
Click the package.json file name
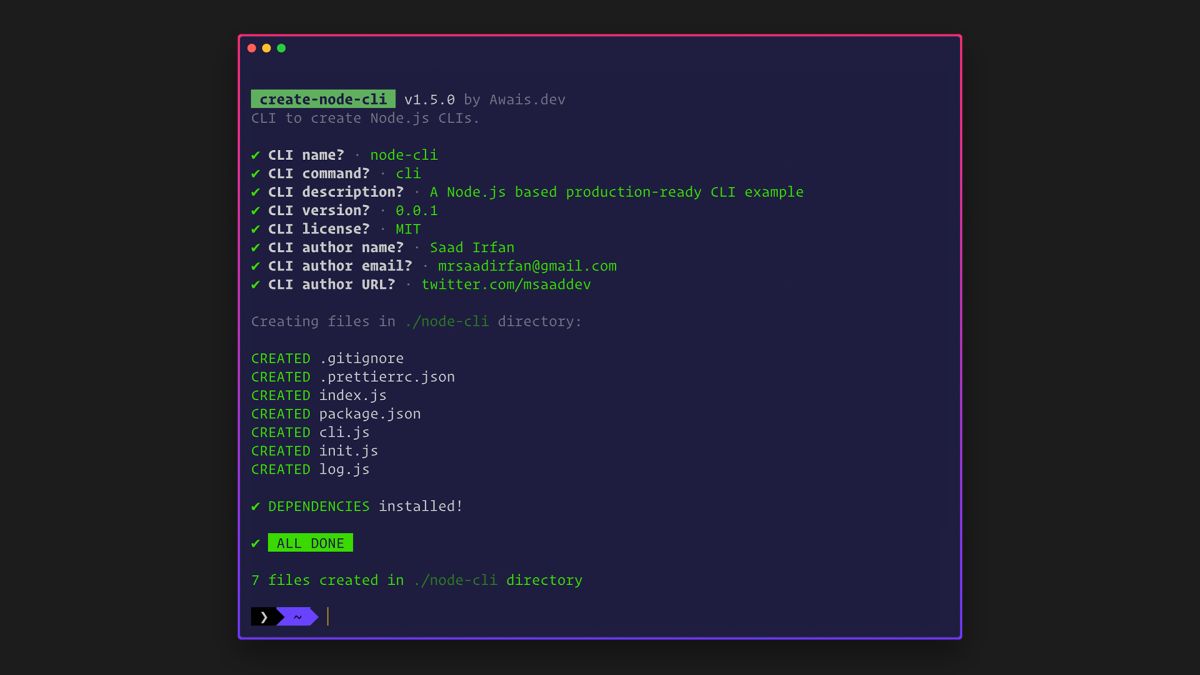pos(370,414)
